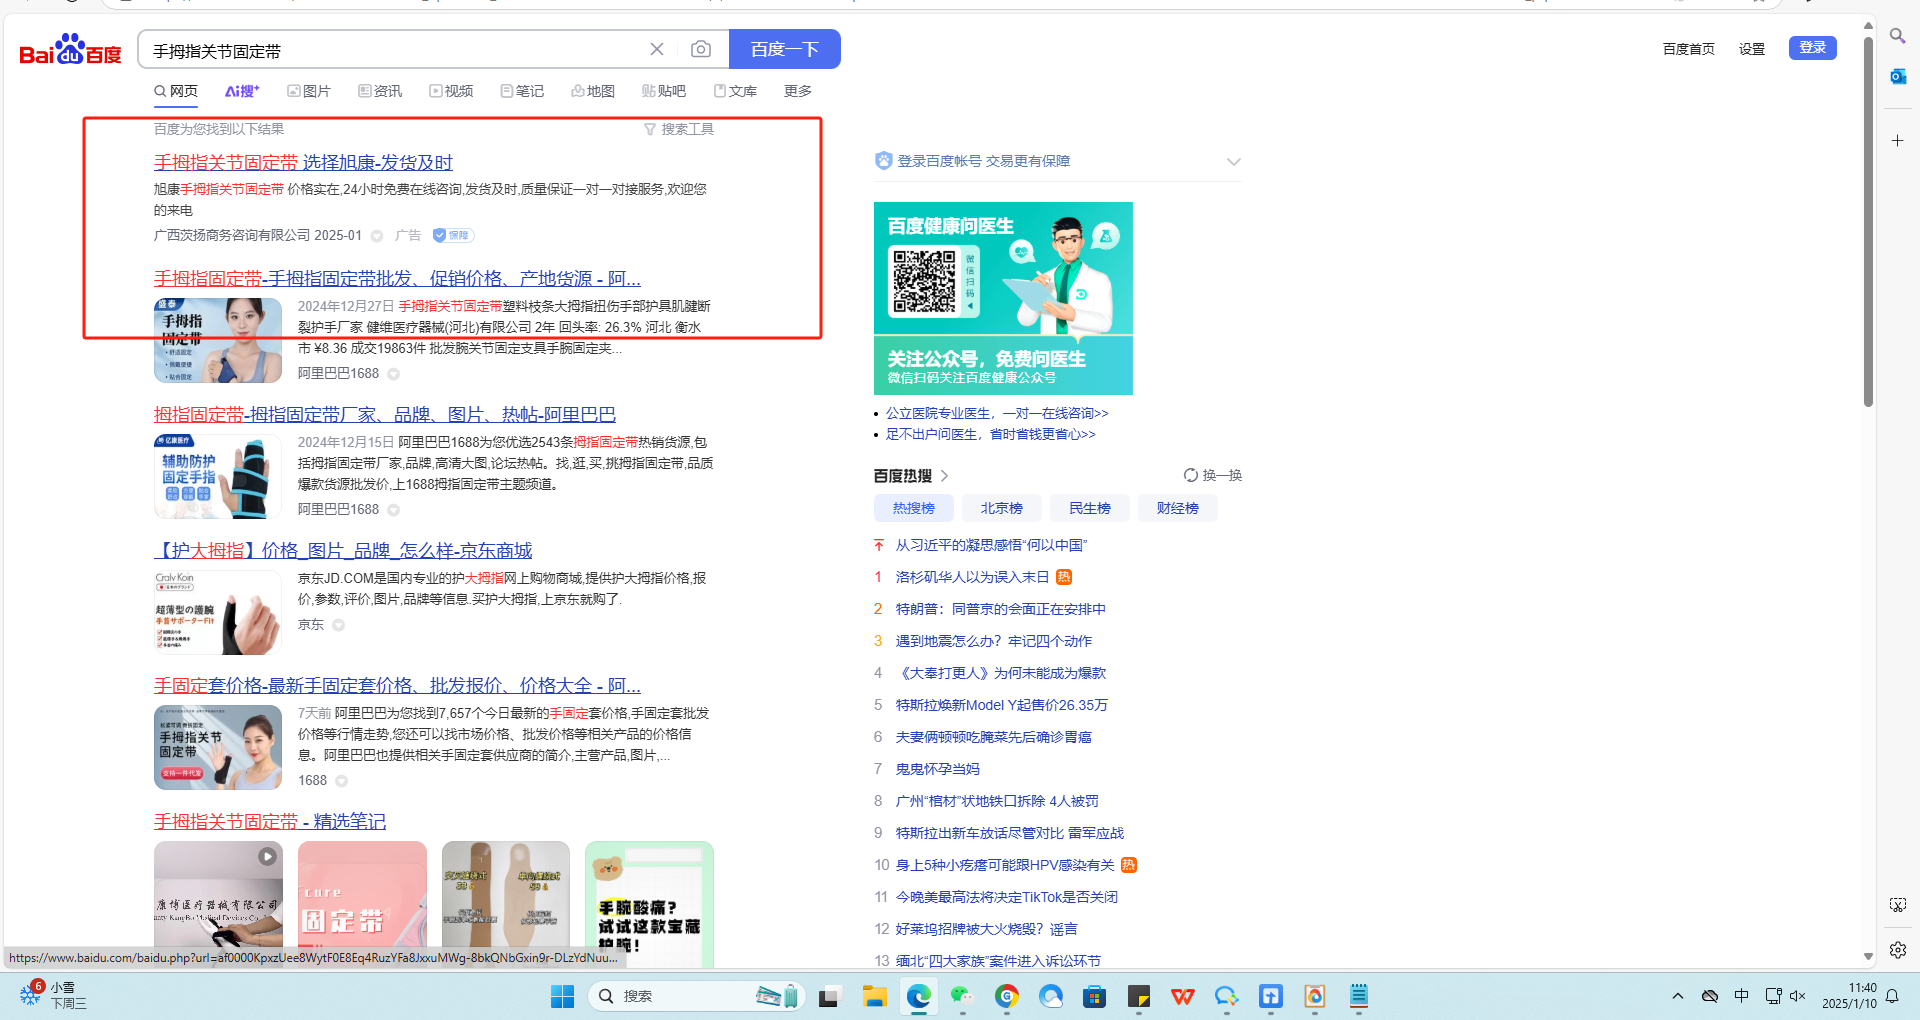Open the 更多 search category menu
Viewport: 1920px width, 1020px height.
[798, 91]
